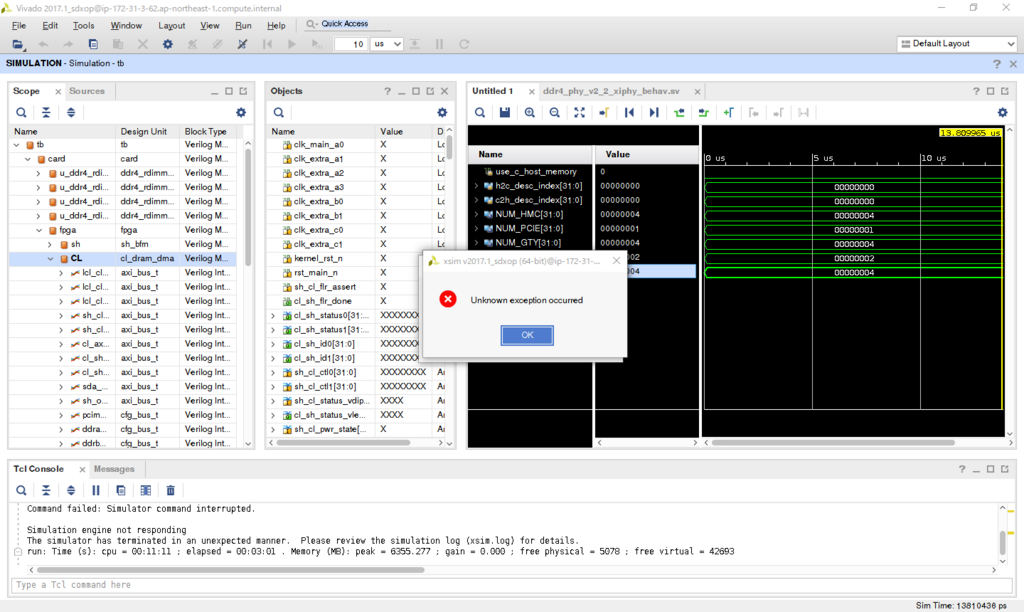1024x612 pixels.
Task: Close the exception dialog with X
Action: click(616, 261)
